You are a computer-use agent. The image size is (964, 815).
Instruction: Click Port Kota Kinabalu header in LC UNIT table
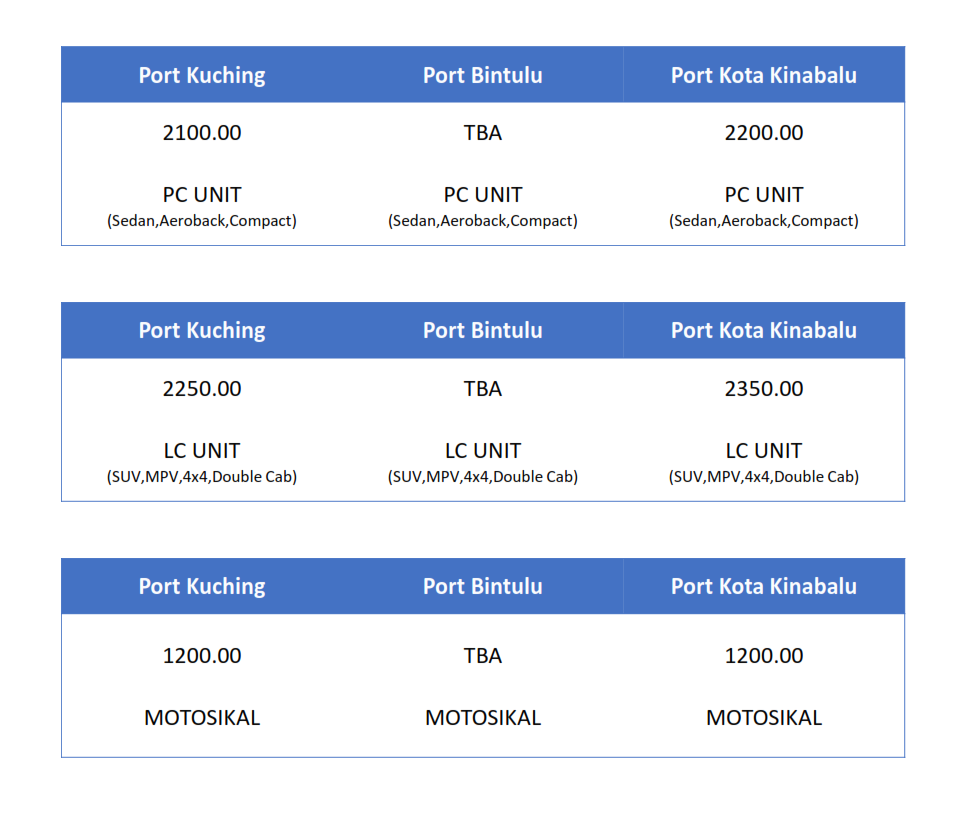point(764,331)
